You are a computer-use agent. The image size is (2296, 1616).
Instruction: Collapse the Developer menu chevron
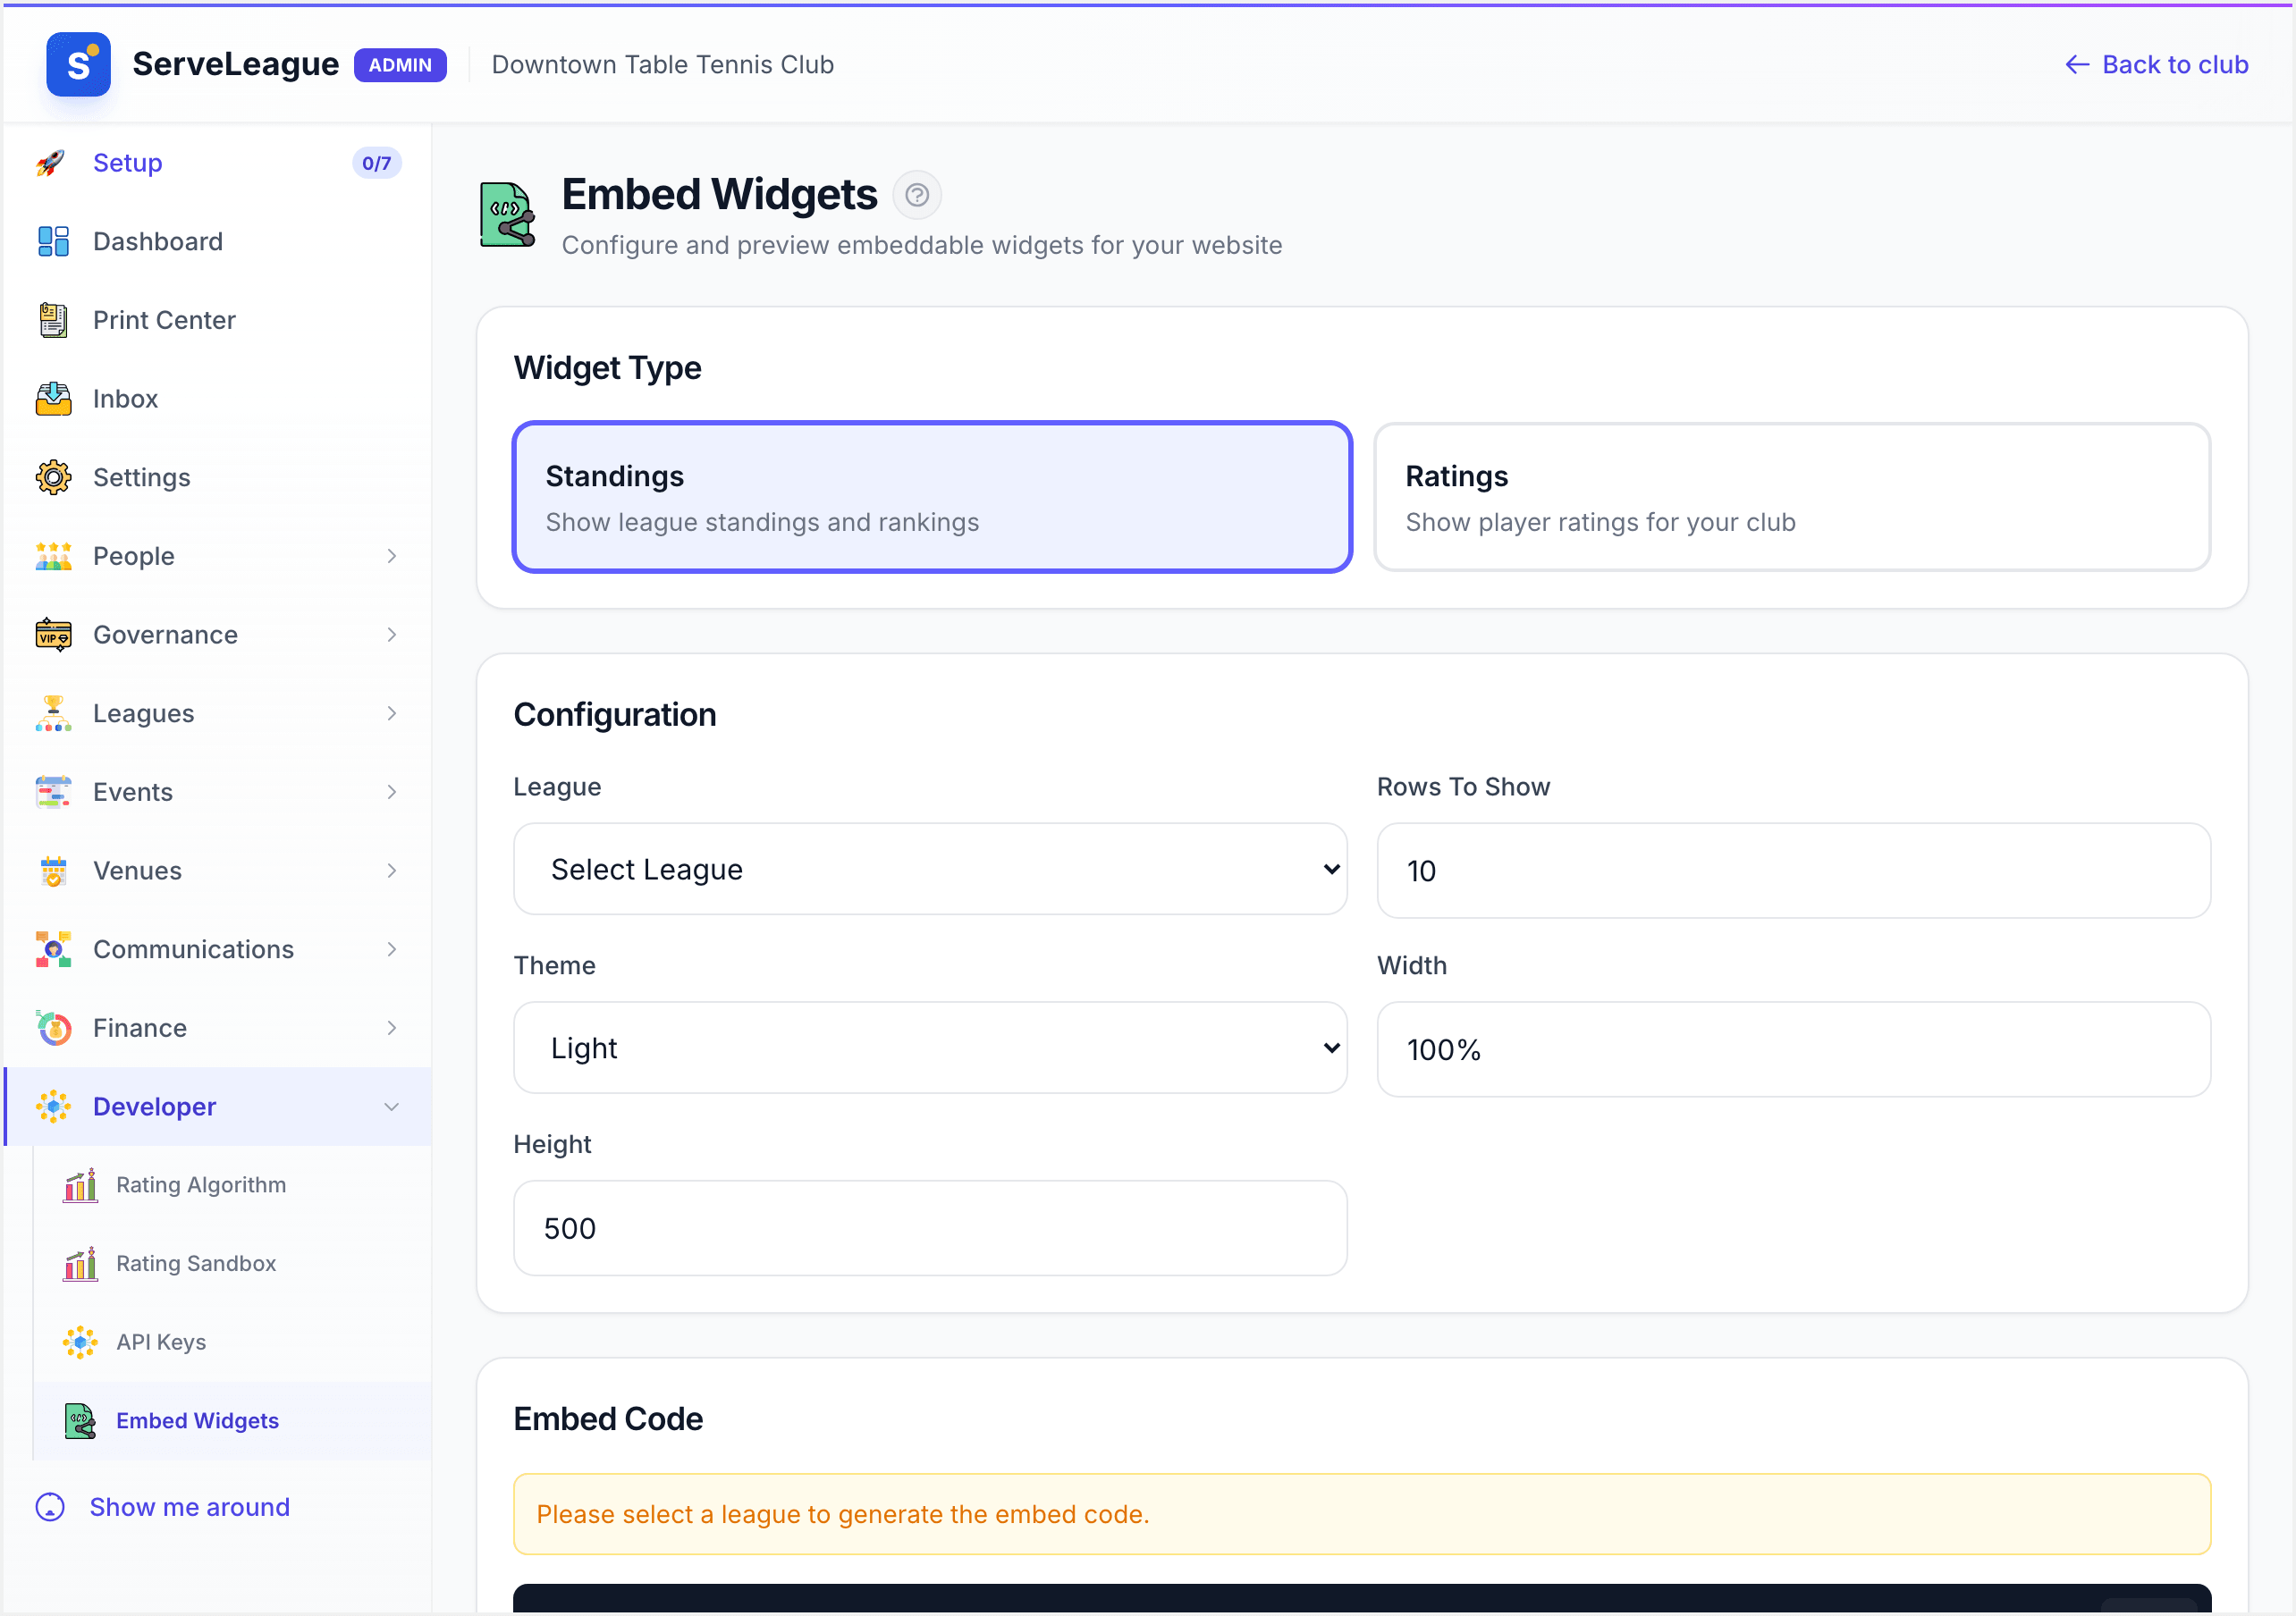click(x=392, y=1107)
